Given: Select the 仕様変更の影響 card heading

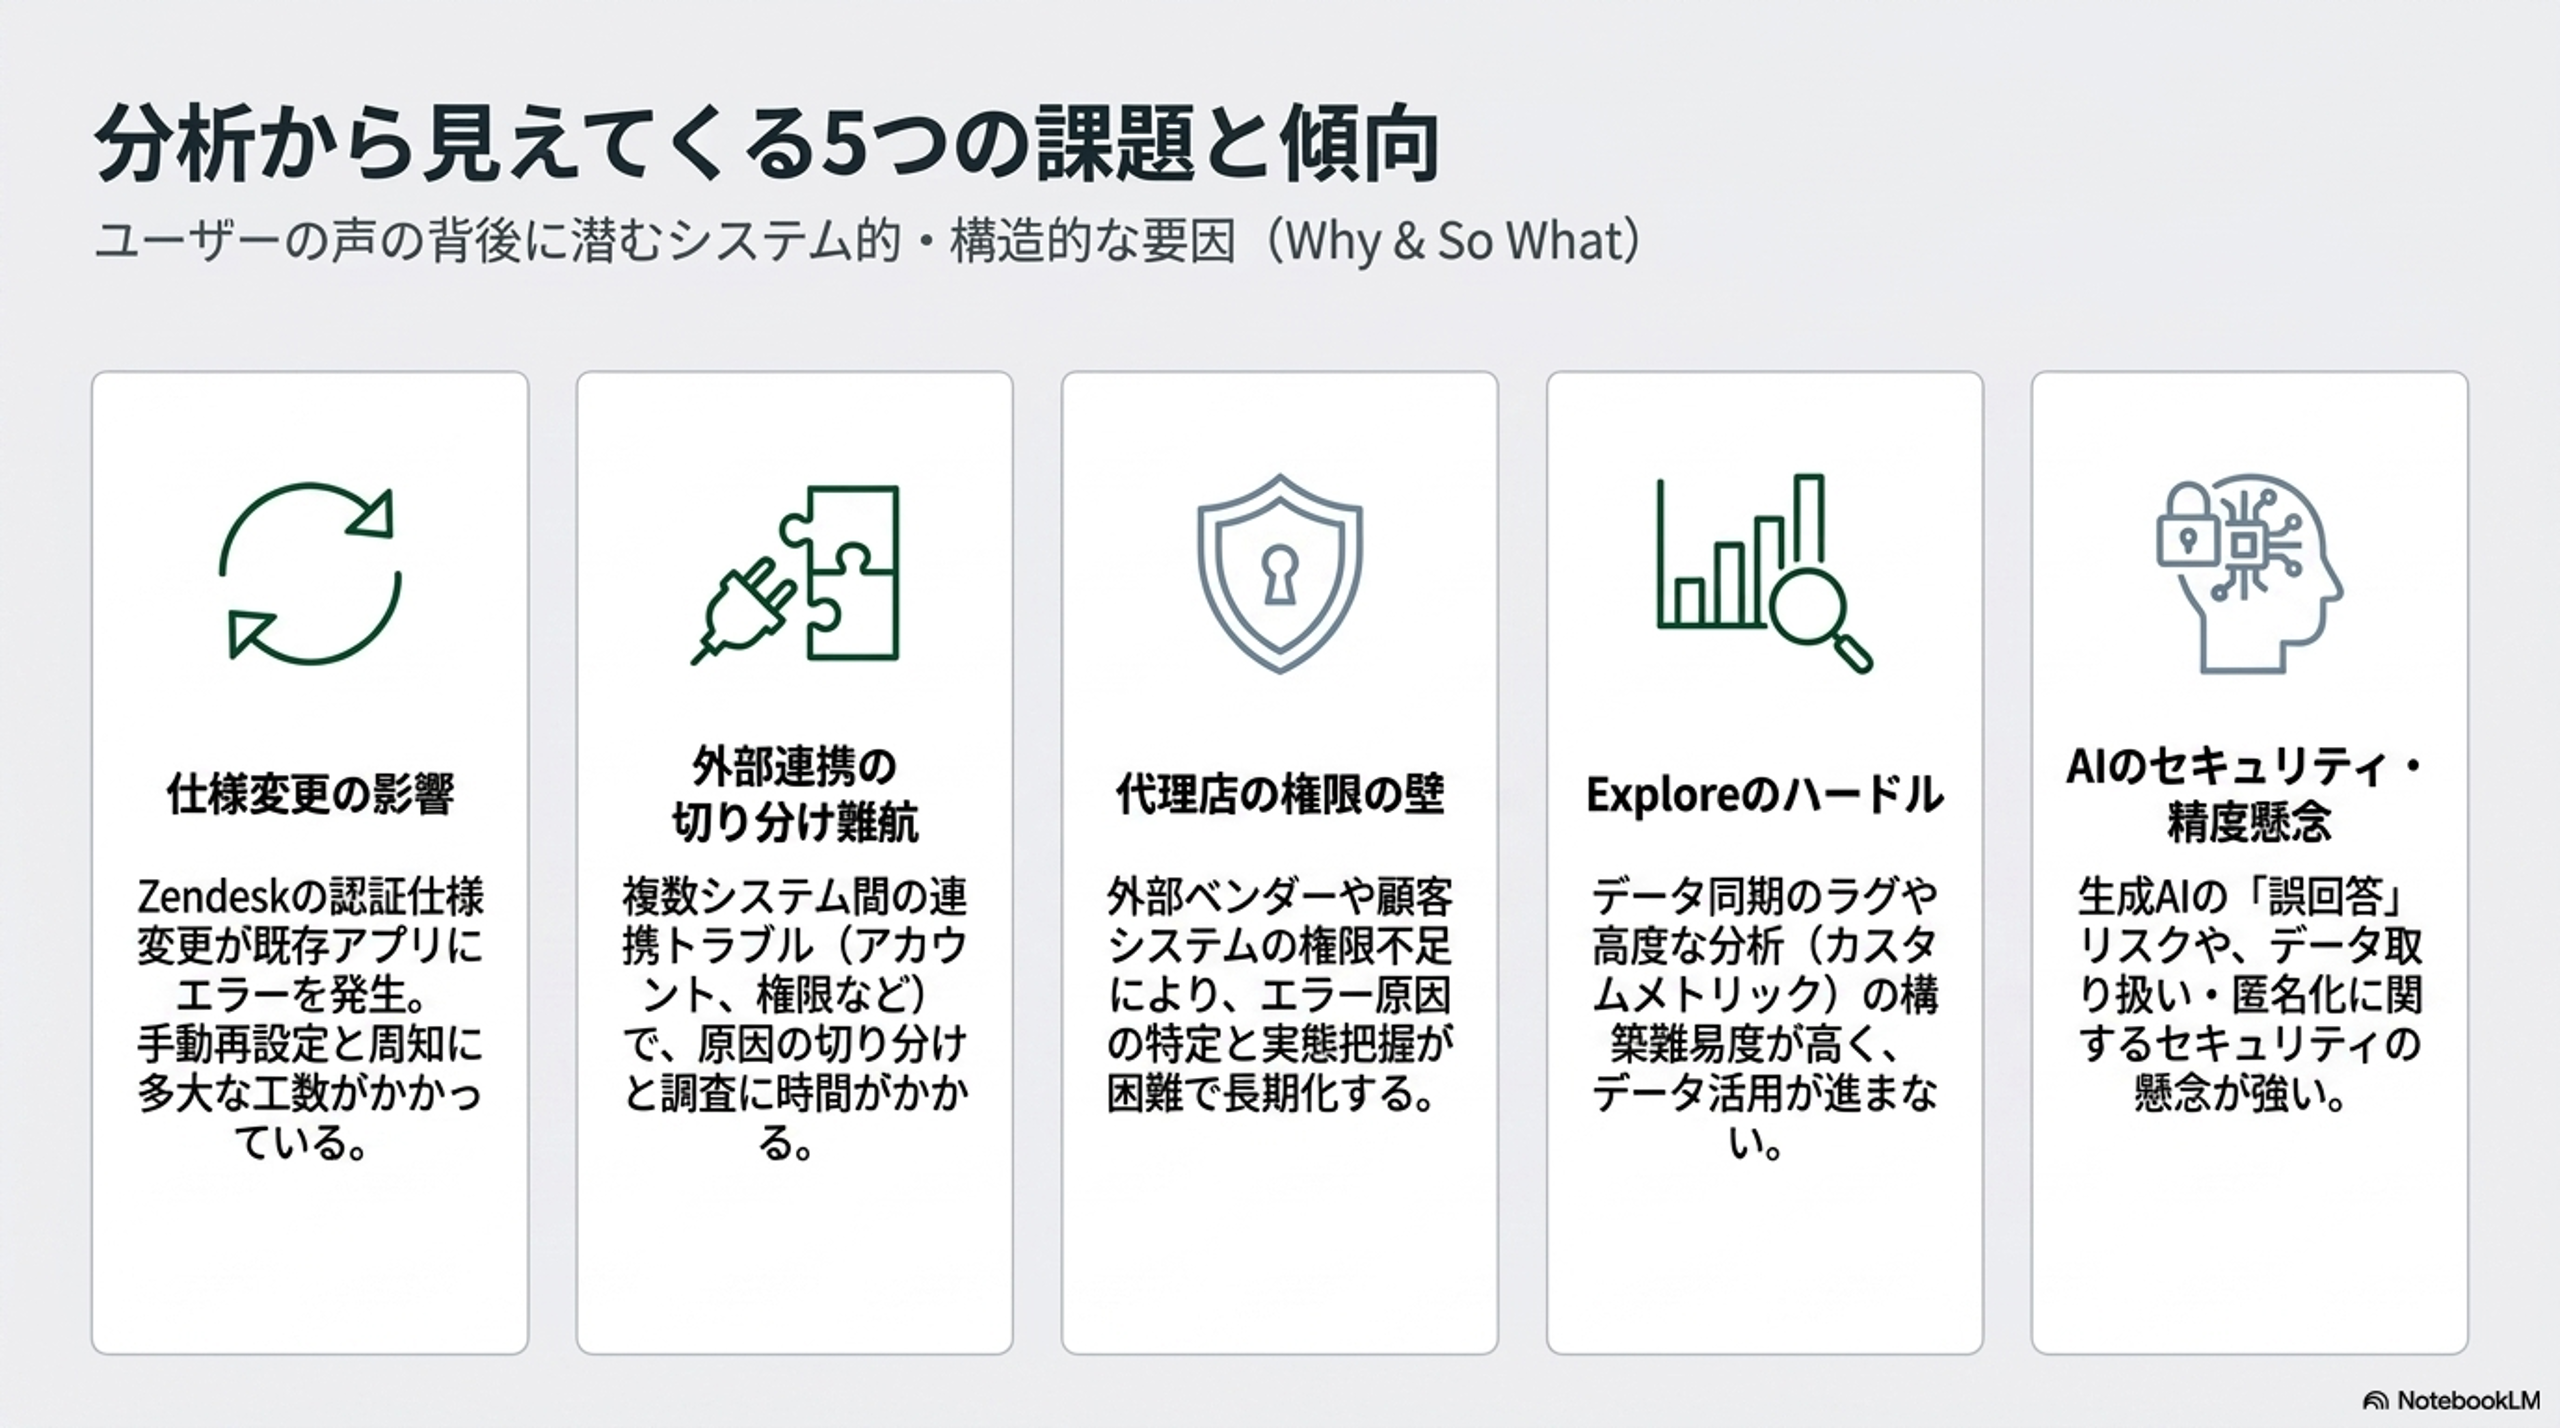Looking at the screenshot, I should tap(310, 795).
